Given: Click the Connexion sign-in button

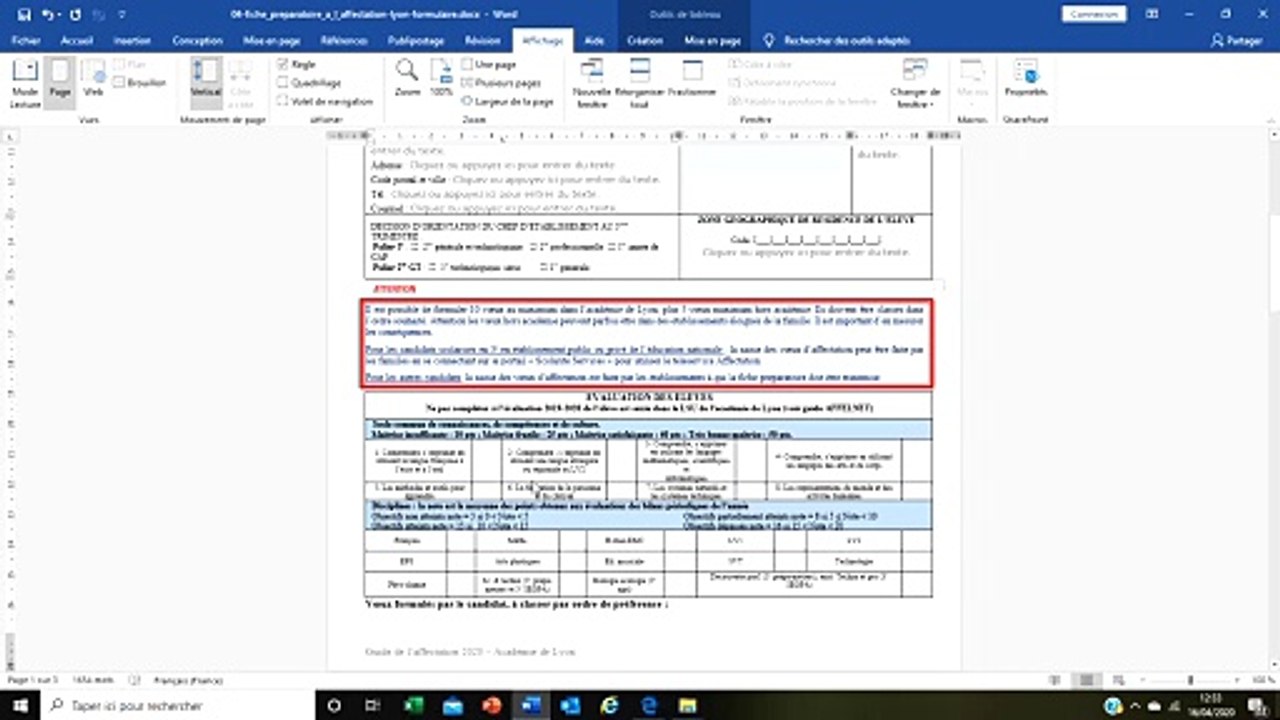Looking at the screenshot, I should pos(1094,14).
